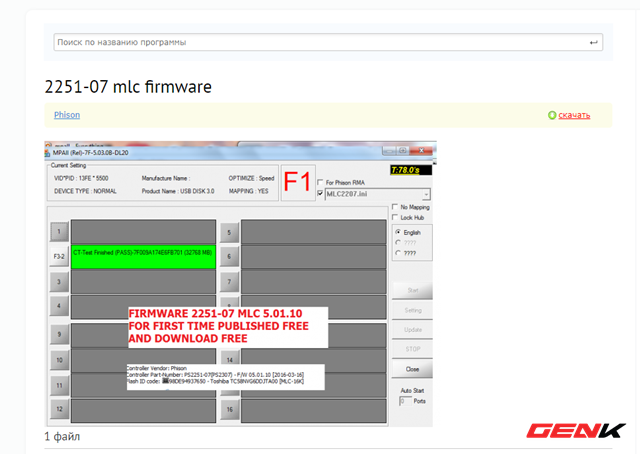Image resolution: width=640 pixels, height=454 pixels.
Task: Click the MPALL app icon in title bar
Action: click(x=47, y=153)
